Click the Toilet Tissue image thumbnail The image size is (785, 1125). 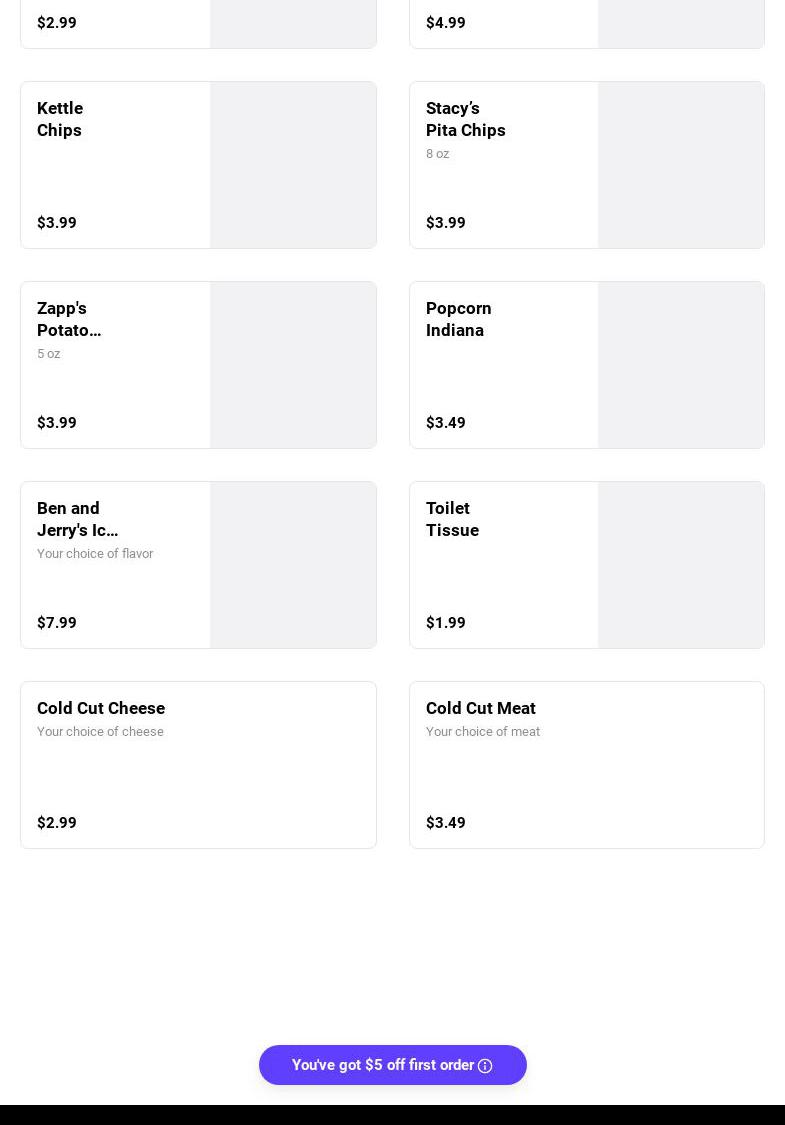(x=681, y=565)
